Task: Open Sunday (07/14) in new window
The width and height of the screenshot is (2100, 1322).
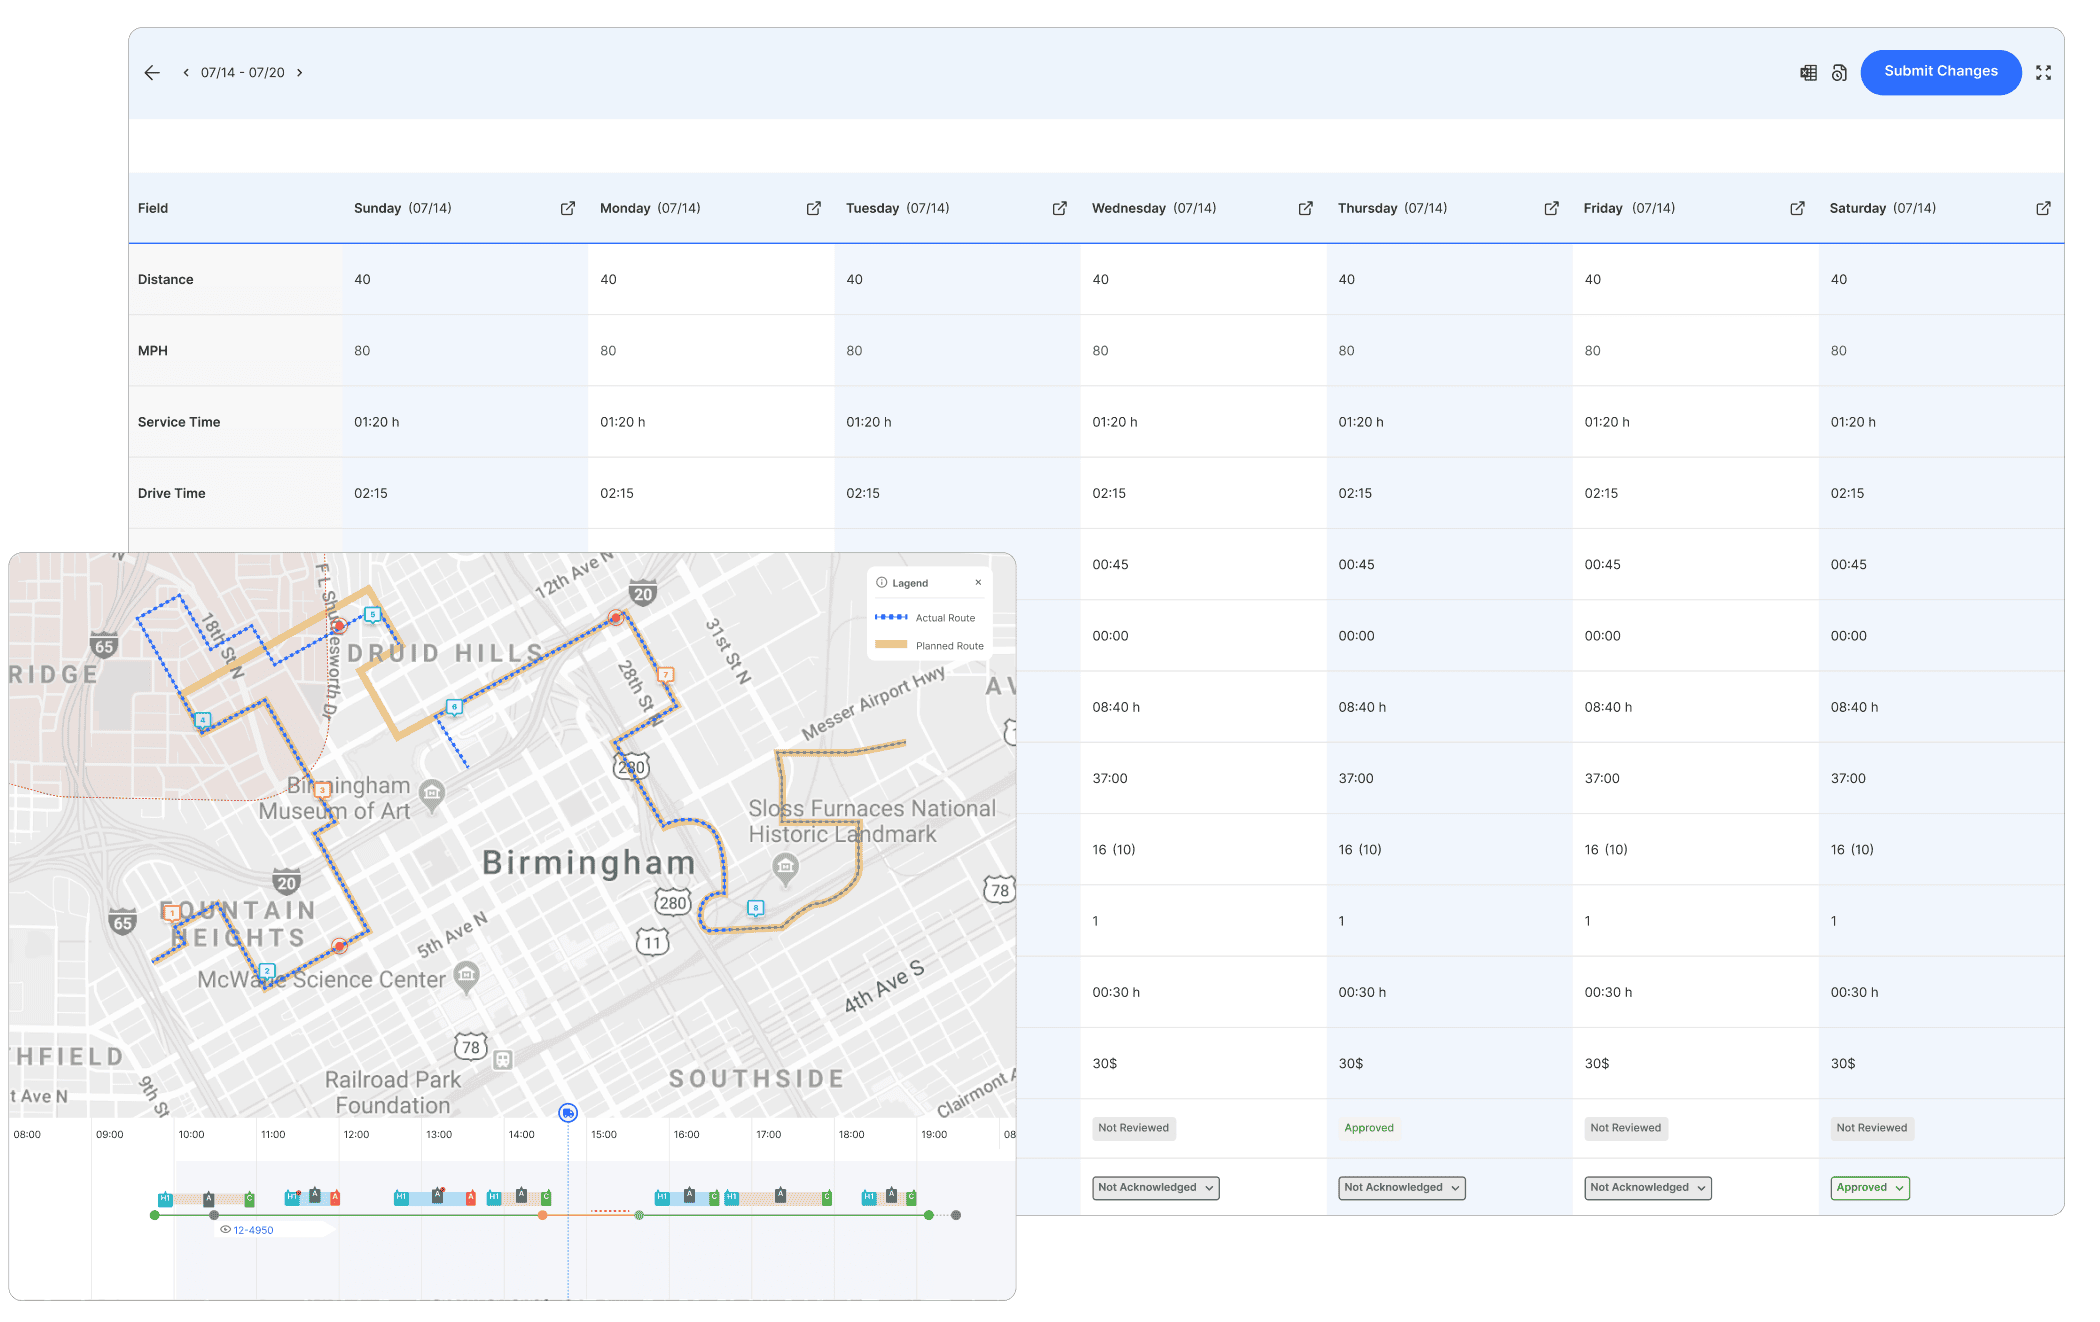Action: [568, 208]
